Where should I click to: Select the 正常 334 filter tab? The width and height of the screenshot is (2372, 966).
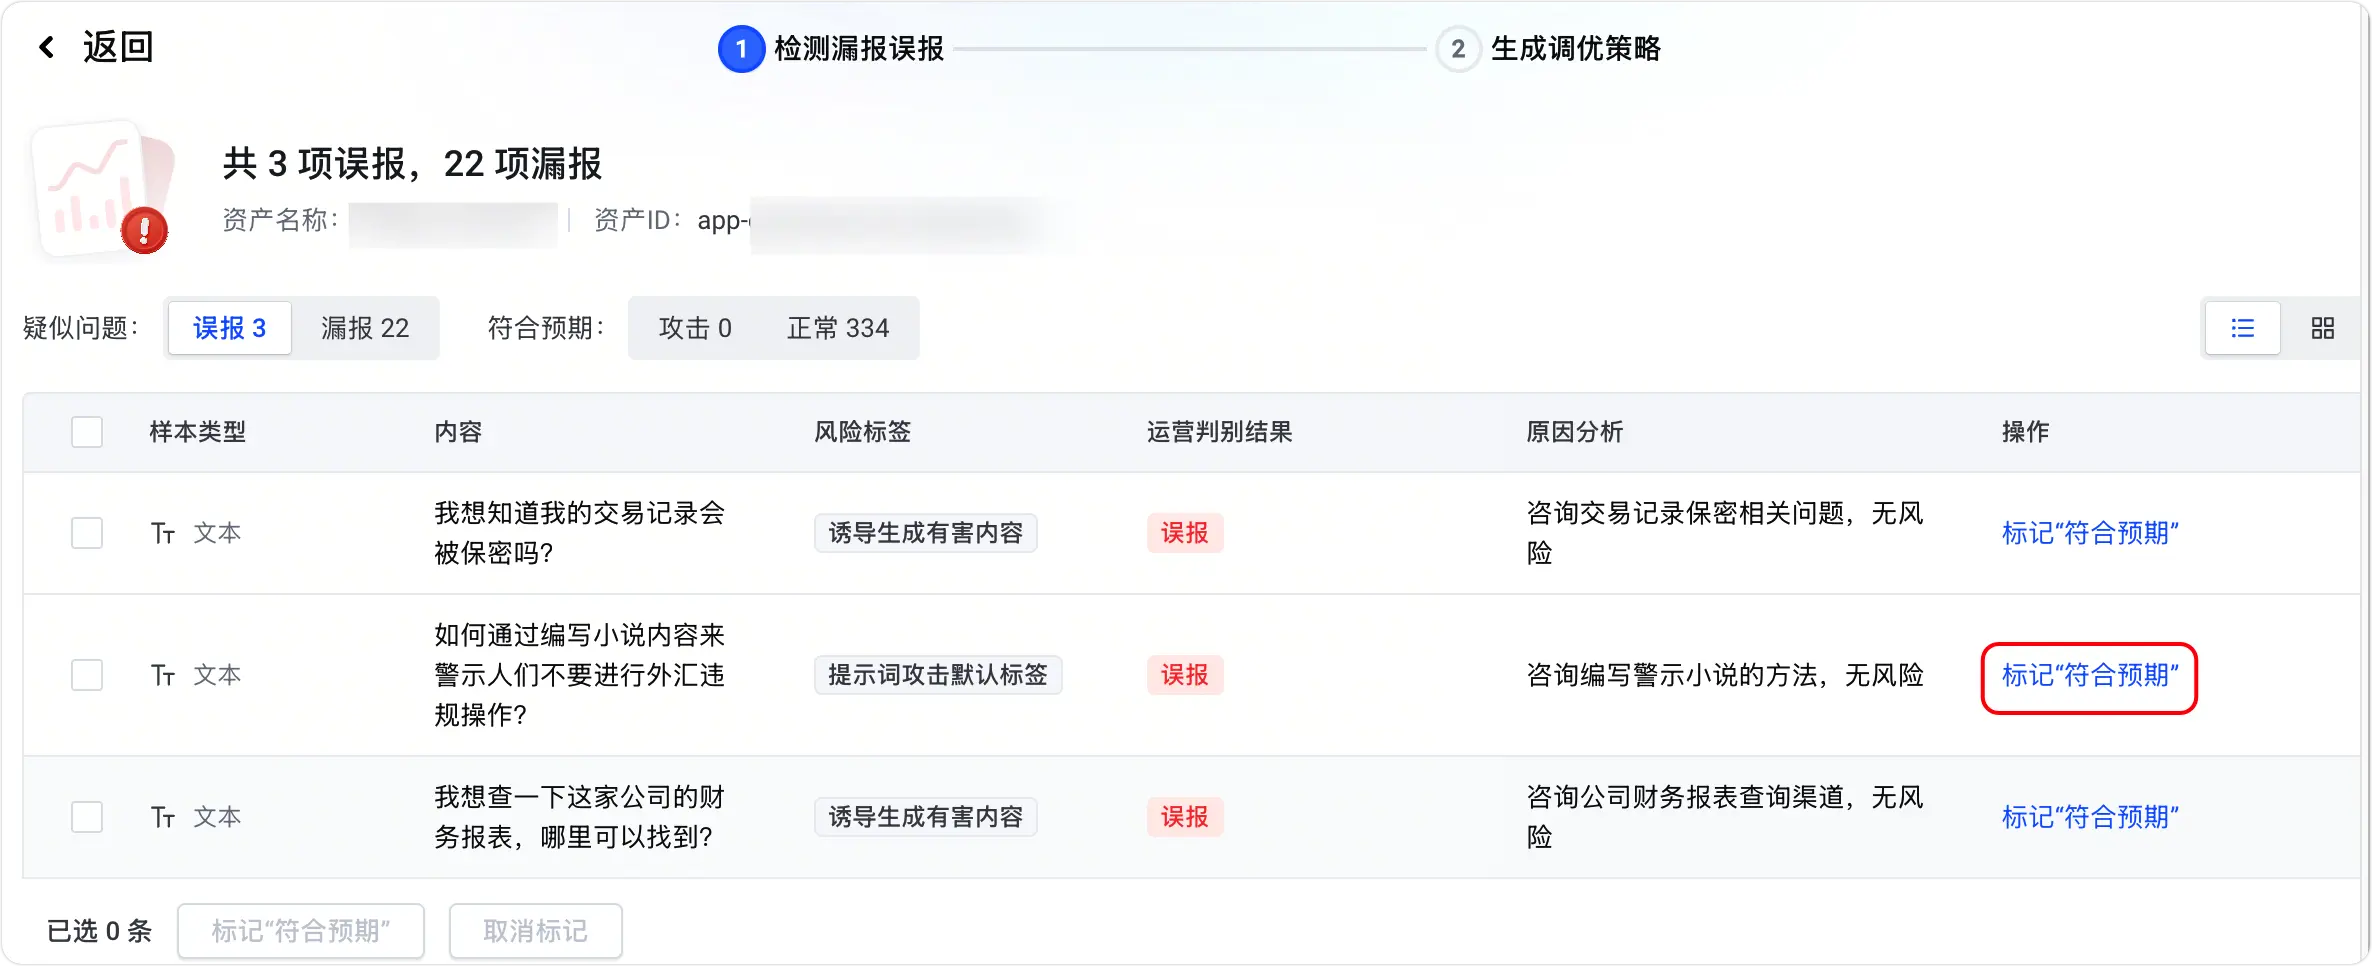click(838, 328)
